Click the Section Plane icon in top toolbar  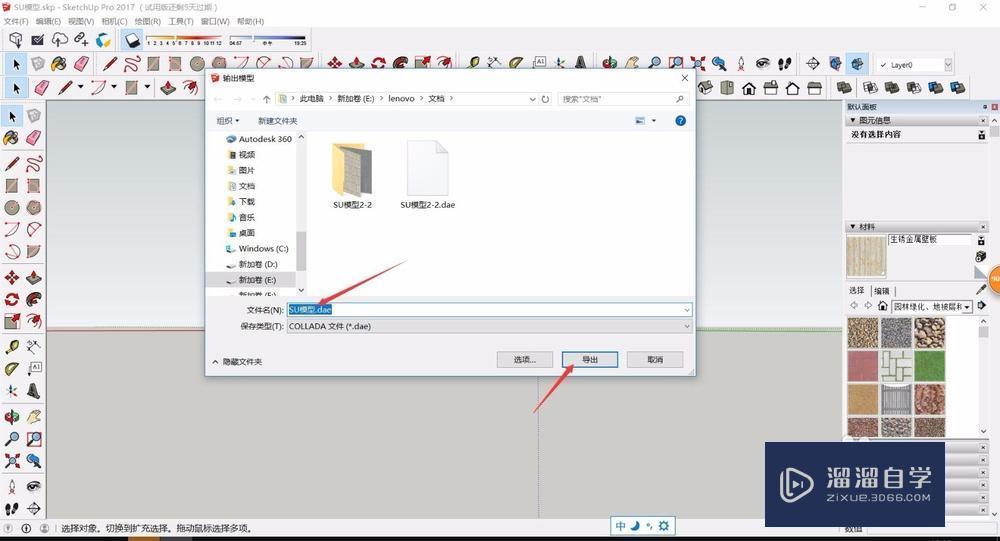tap(812, 63)
